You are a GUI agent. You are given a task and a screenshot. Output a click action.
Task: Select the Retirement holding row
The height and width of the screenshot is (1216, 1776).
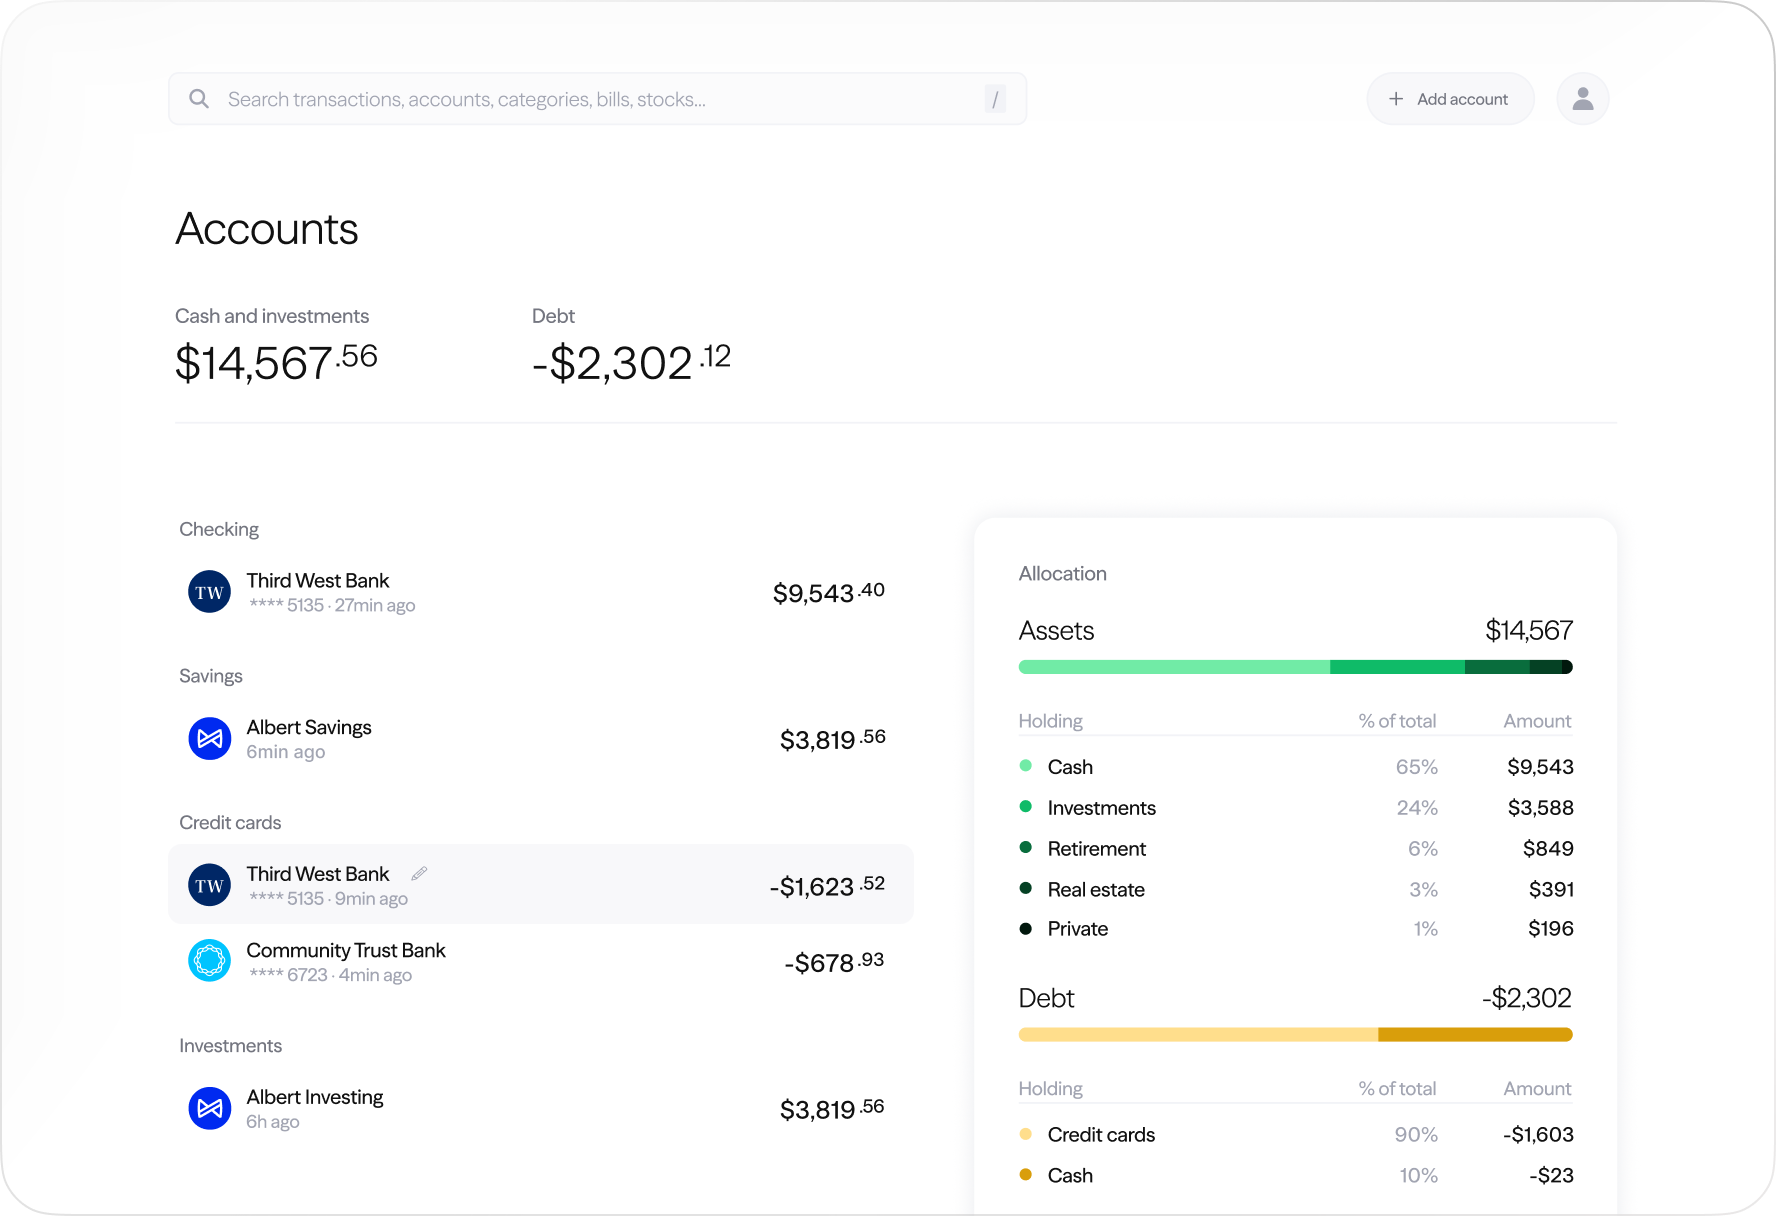tap(1295, 849)
